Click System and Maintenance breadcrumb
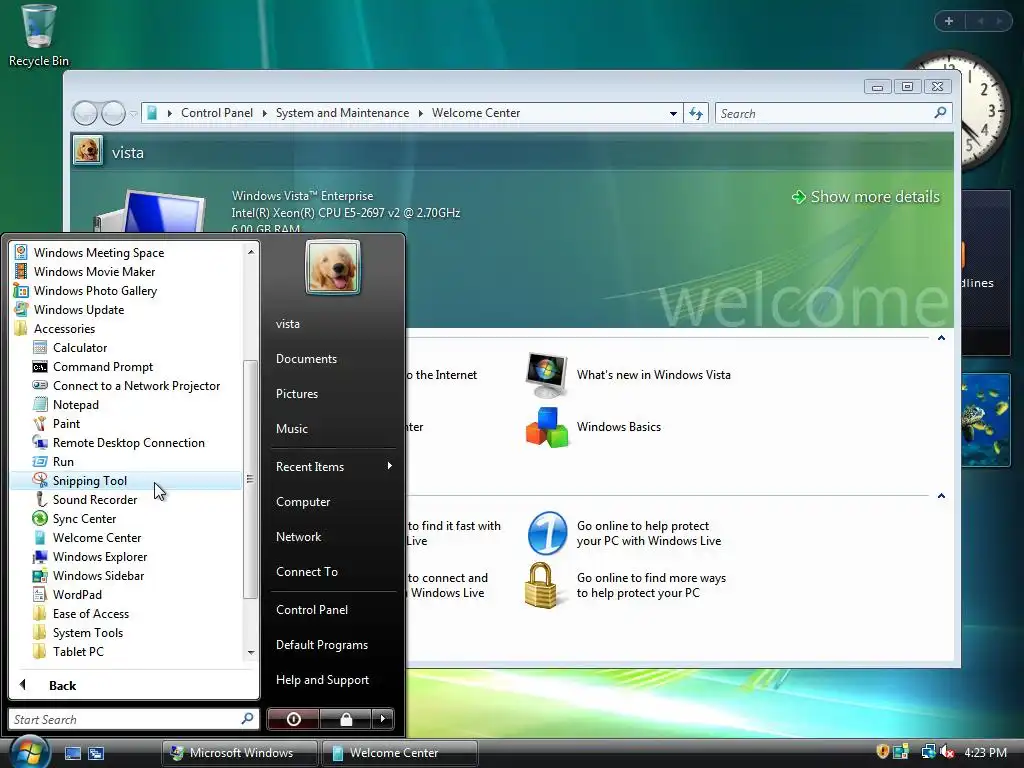This screenshot has width=1024, height=768. point(342,113)
